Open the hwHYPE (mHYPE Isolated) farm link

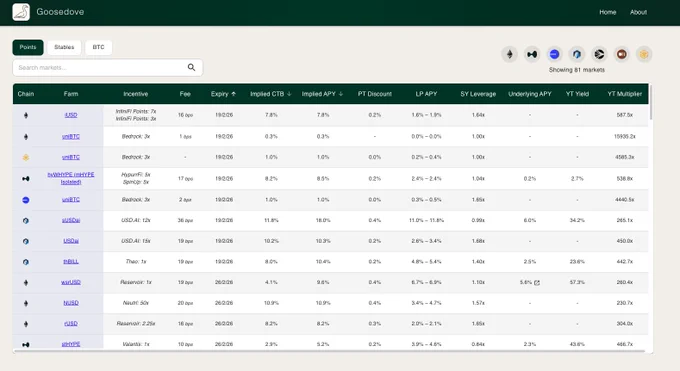tap(71, 178)
